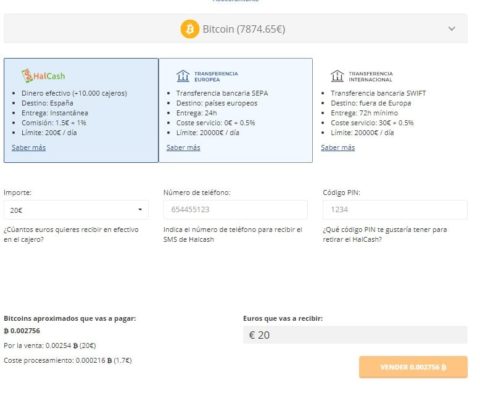Image resolution: width=480 pixels, height=393 pixels.
Task: Open Saber más under Transferencia Internacional
Action: coord(338,147)
